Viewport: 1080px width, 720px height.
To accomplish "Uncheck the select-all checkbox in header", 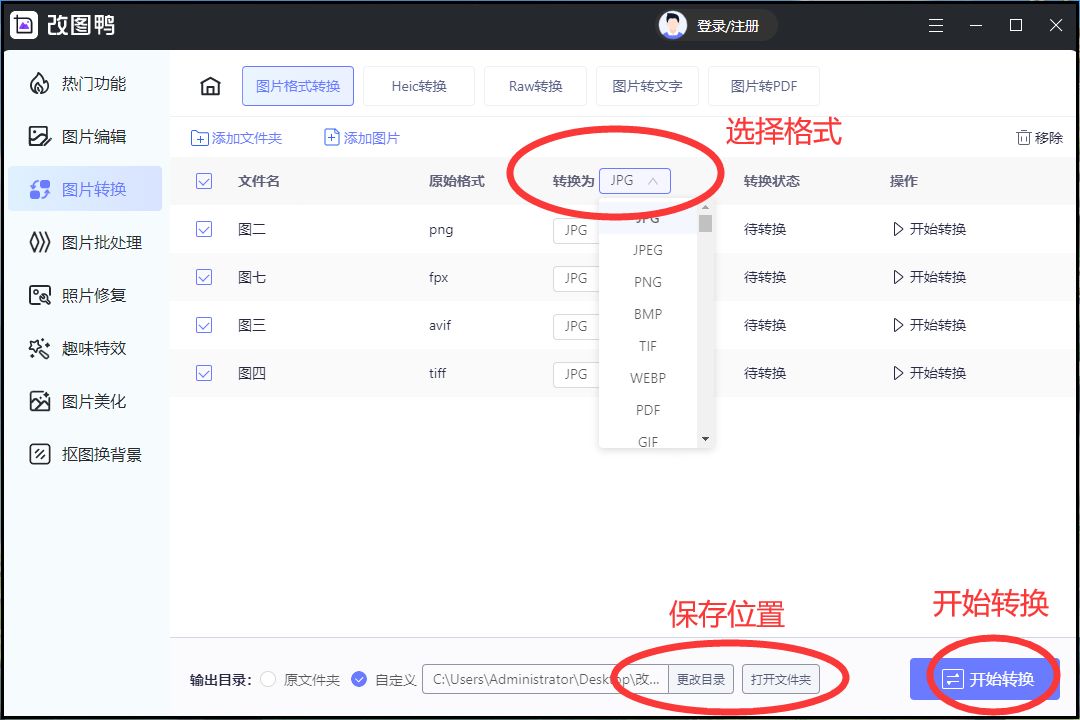I will [x=204, y=181].
